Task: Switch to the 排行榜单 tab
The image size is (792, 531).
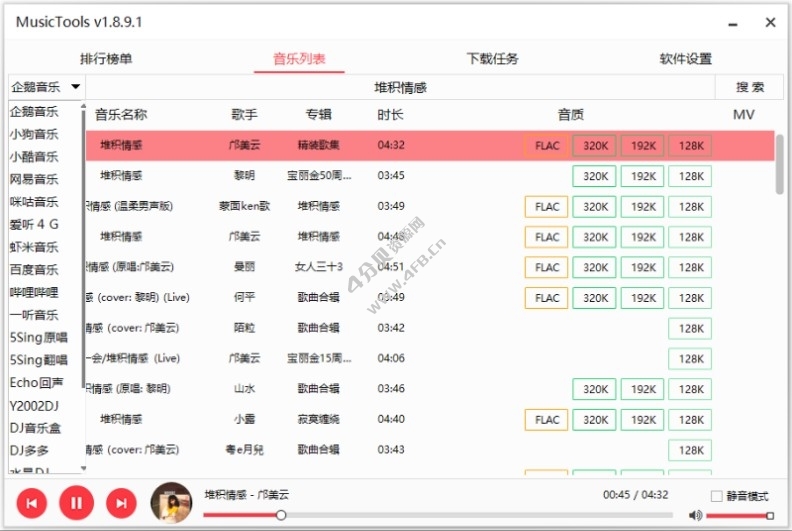Action: [106, 59]
